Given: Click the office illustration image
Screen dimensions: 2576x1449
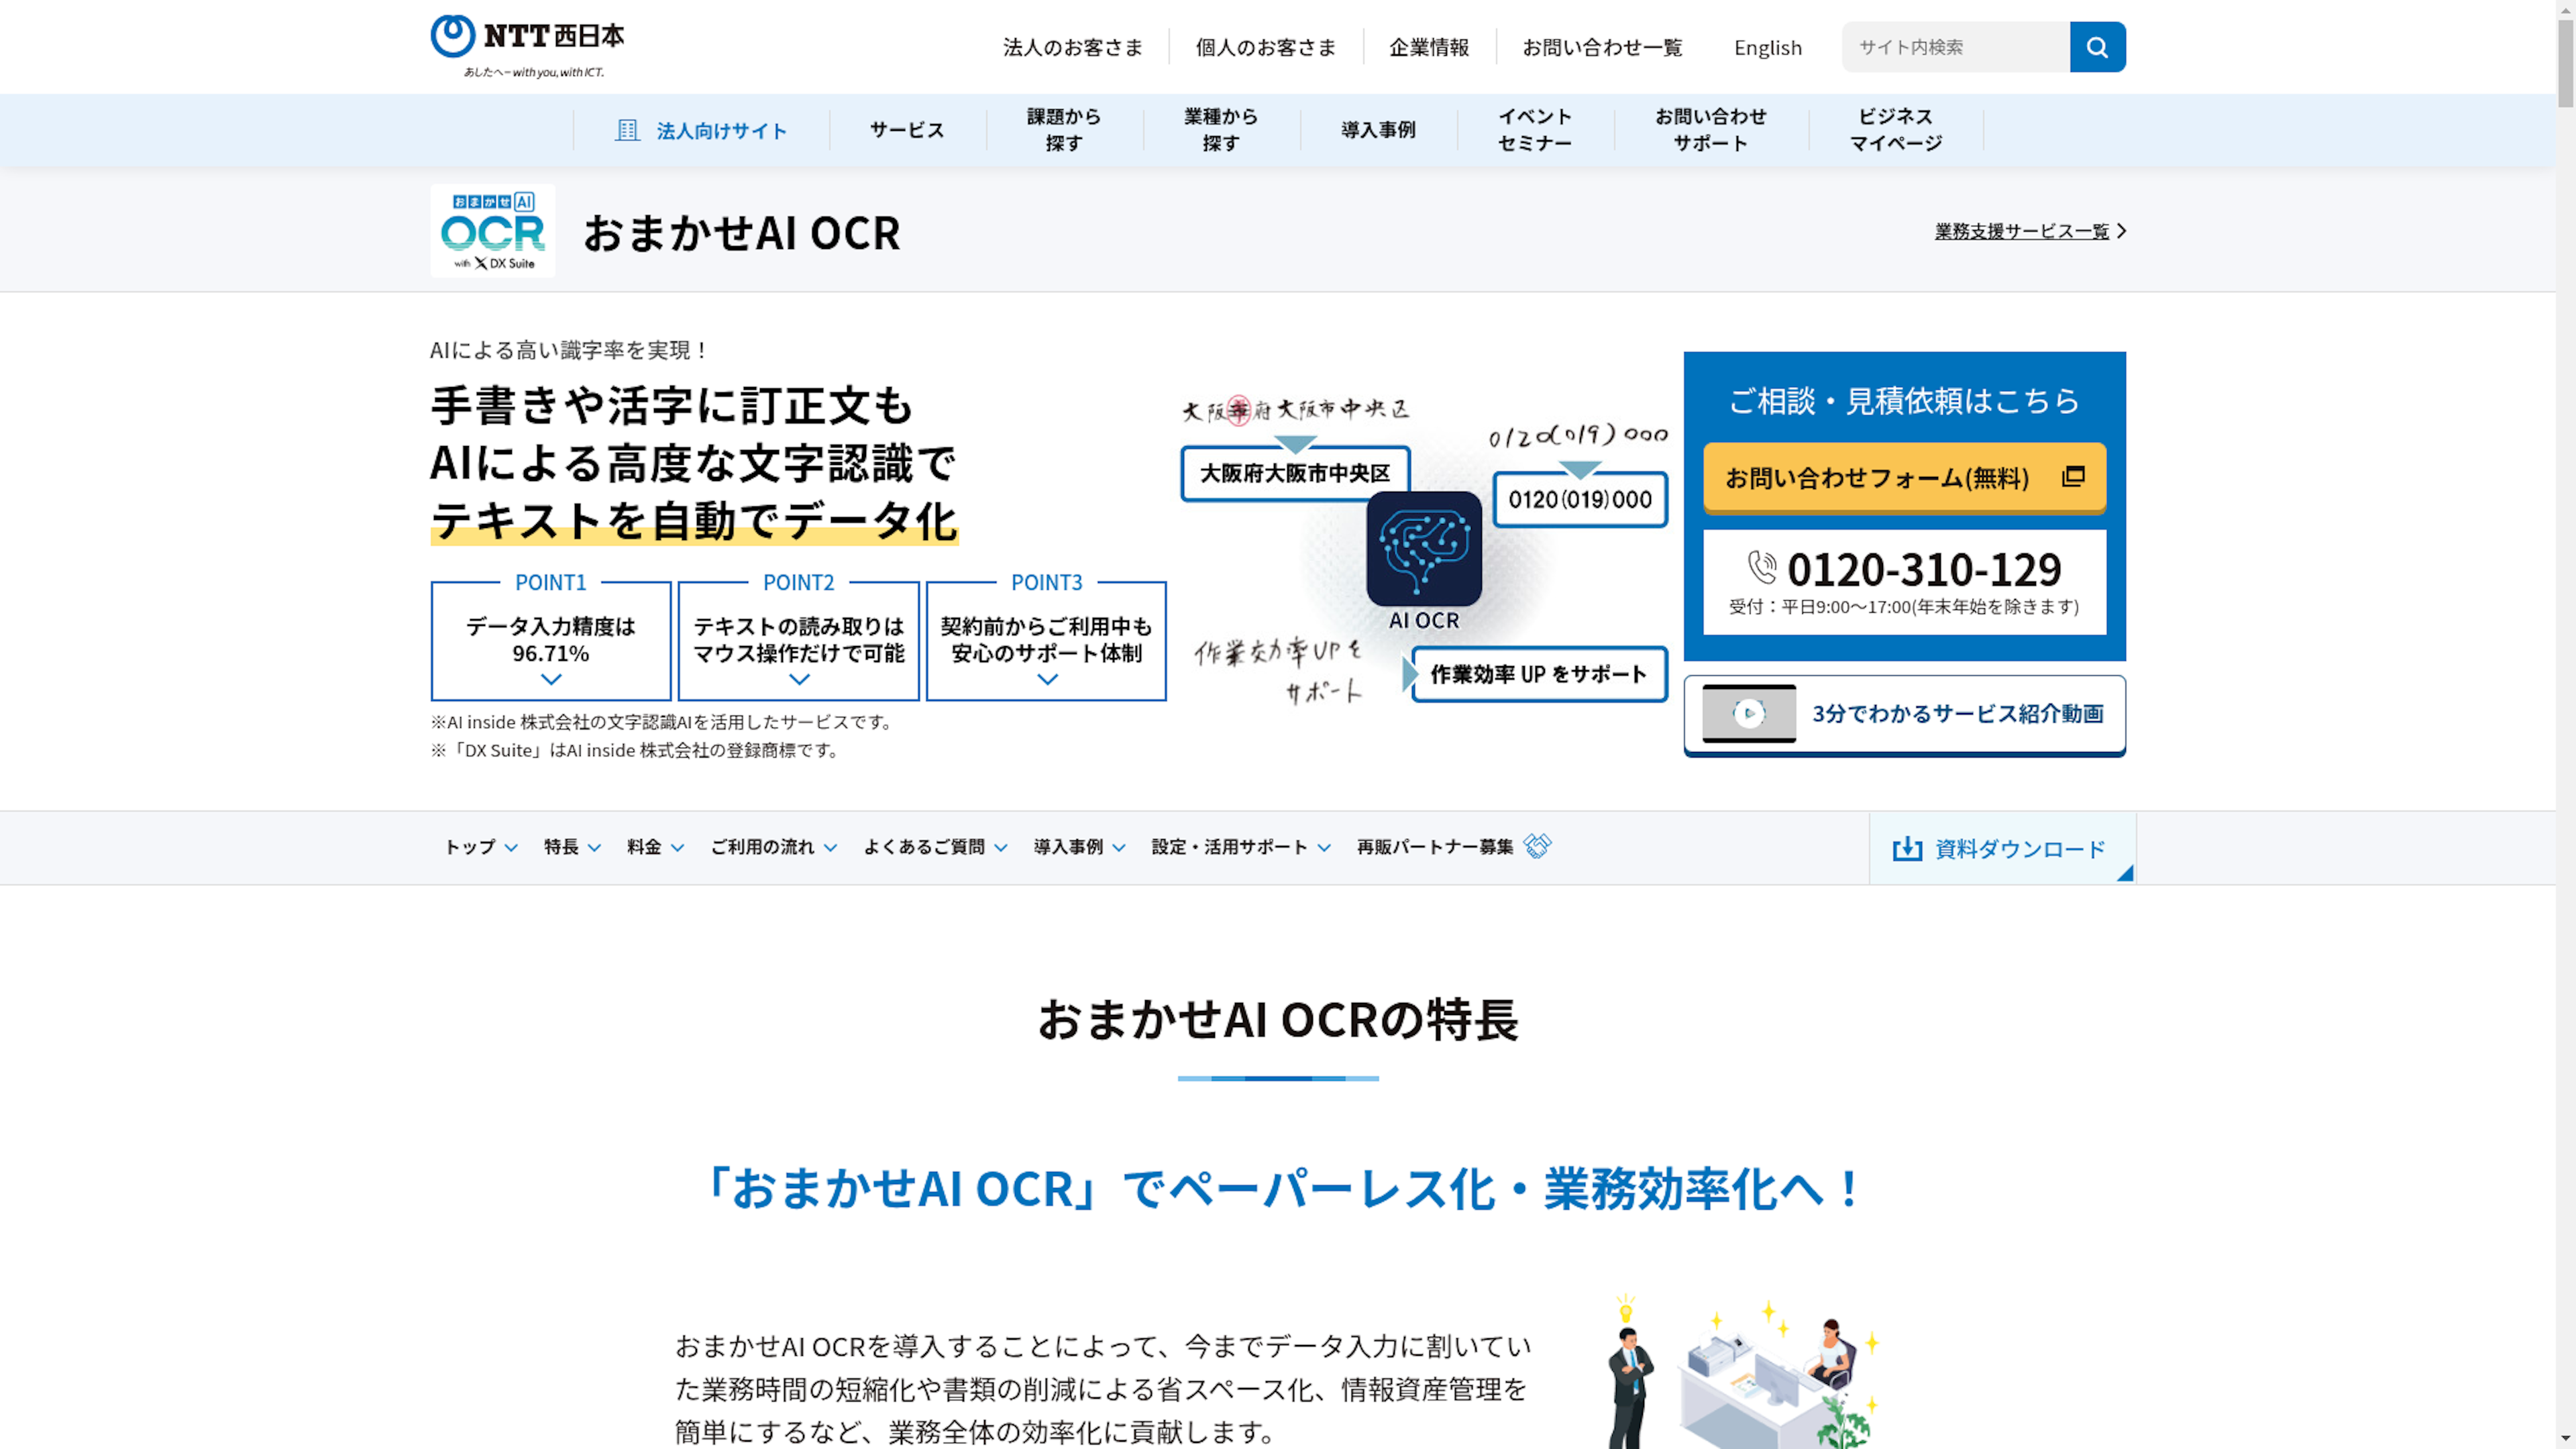Looking at the screenshot, I should click(1743, 1372).
